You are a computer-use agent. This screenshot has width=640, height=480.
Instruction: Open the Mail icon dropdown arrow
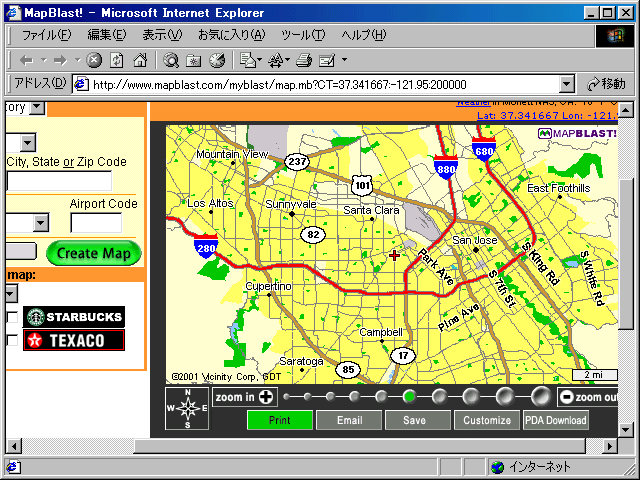click(x=260, y=60)
